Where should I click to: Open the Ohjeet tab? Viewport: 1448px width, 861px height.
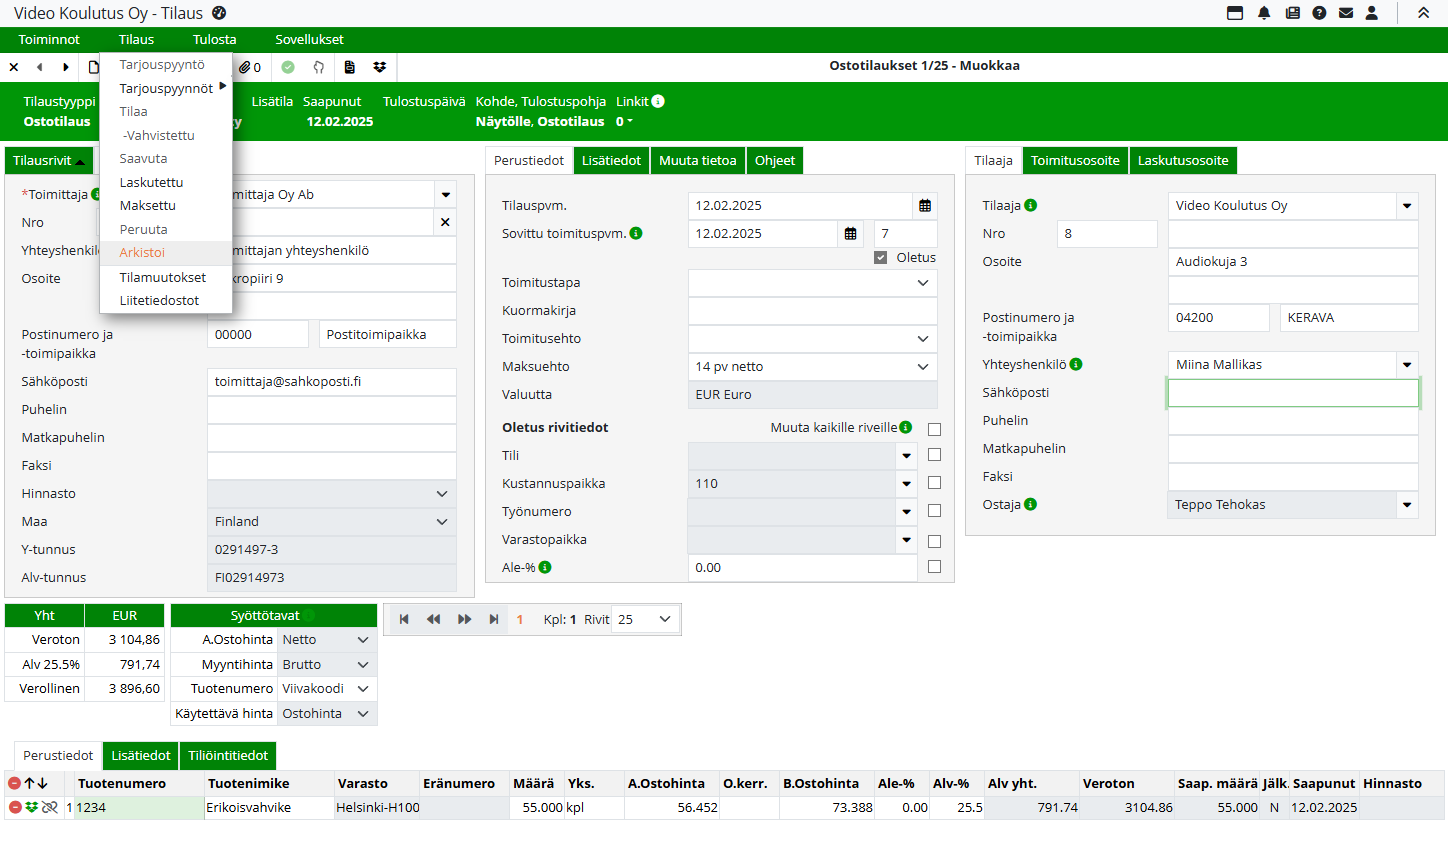(x=775, y=161)
